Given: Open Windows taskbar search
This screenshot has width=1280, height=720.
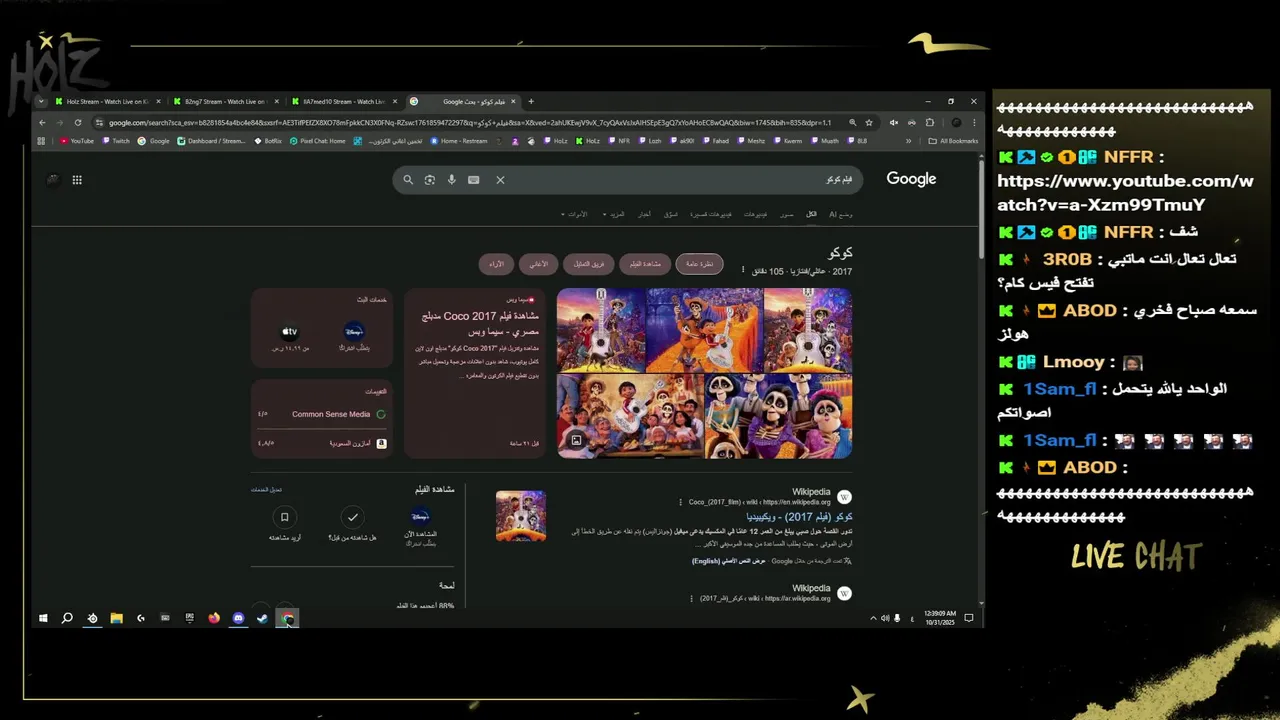Looking at the screenshot, I should pos(67,619).
